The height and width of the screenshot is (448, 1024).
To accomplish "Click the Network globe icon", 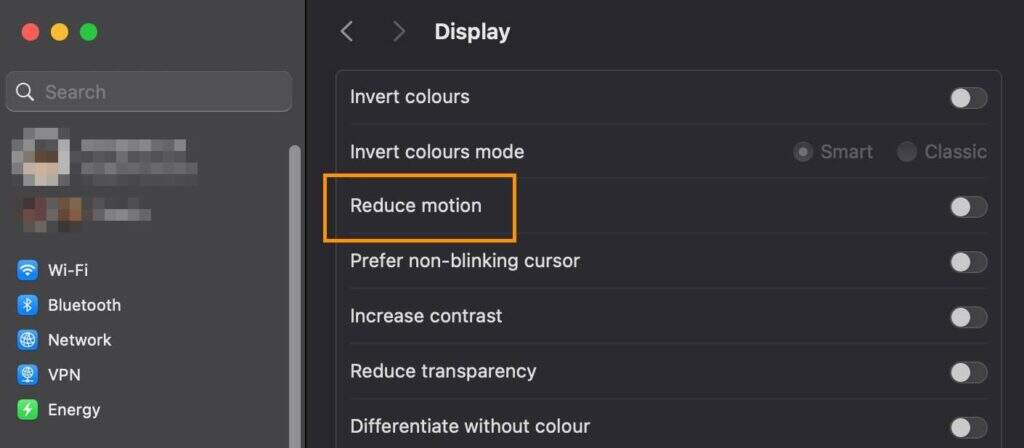I will [28, 340].
